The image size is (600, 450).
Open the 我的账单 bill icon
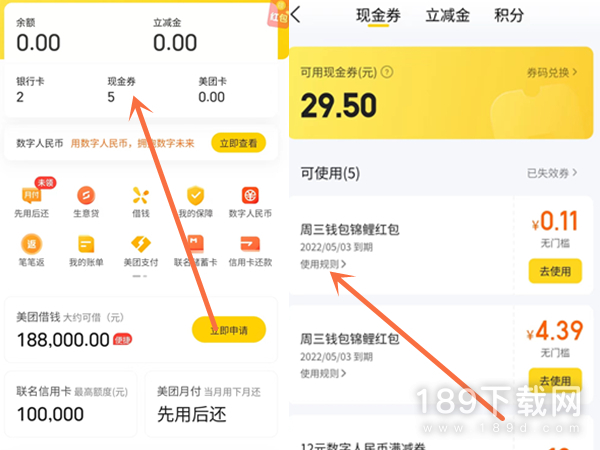click(86, 244)
